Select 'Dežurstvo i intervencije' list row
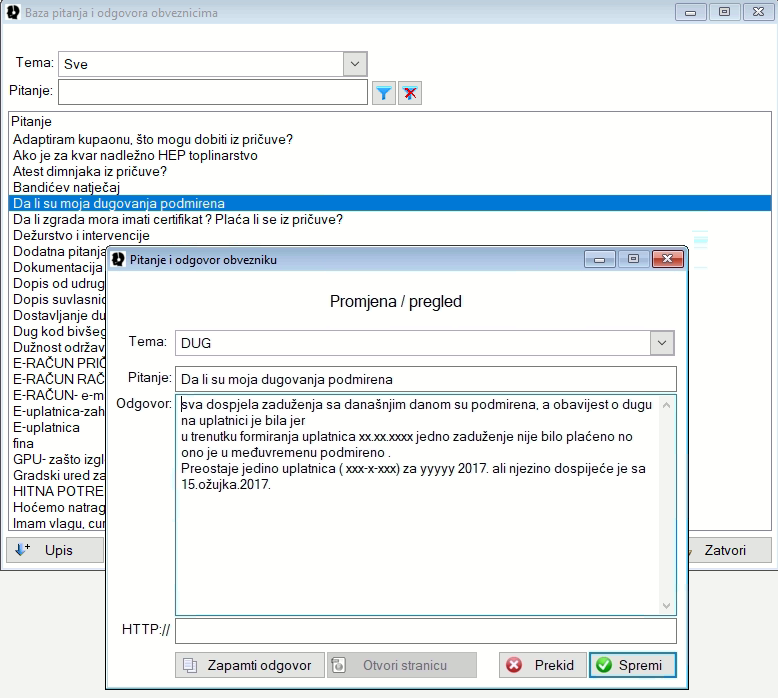This screenshot has height=698, width=778. (x=81, y=235)
